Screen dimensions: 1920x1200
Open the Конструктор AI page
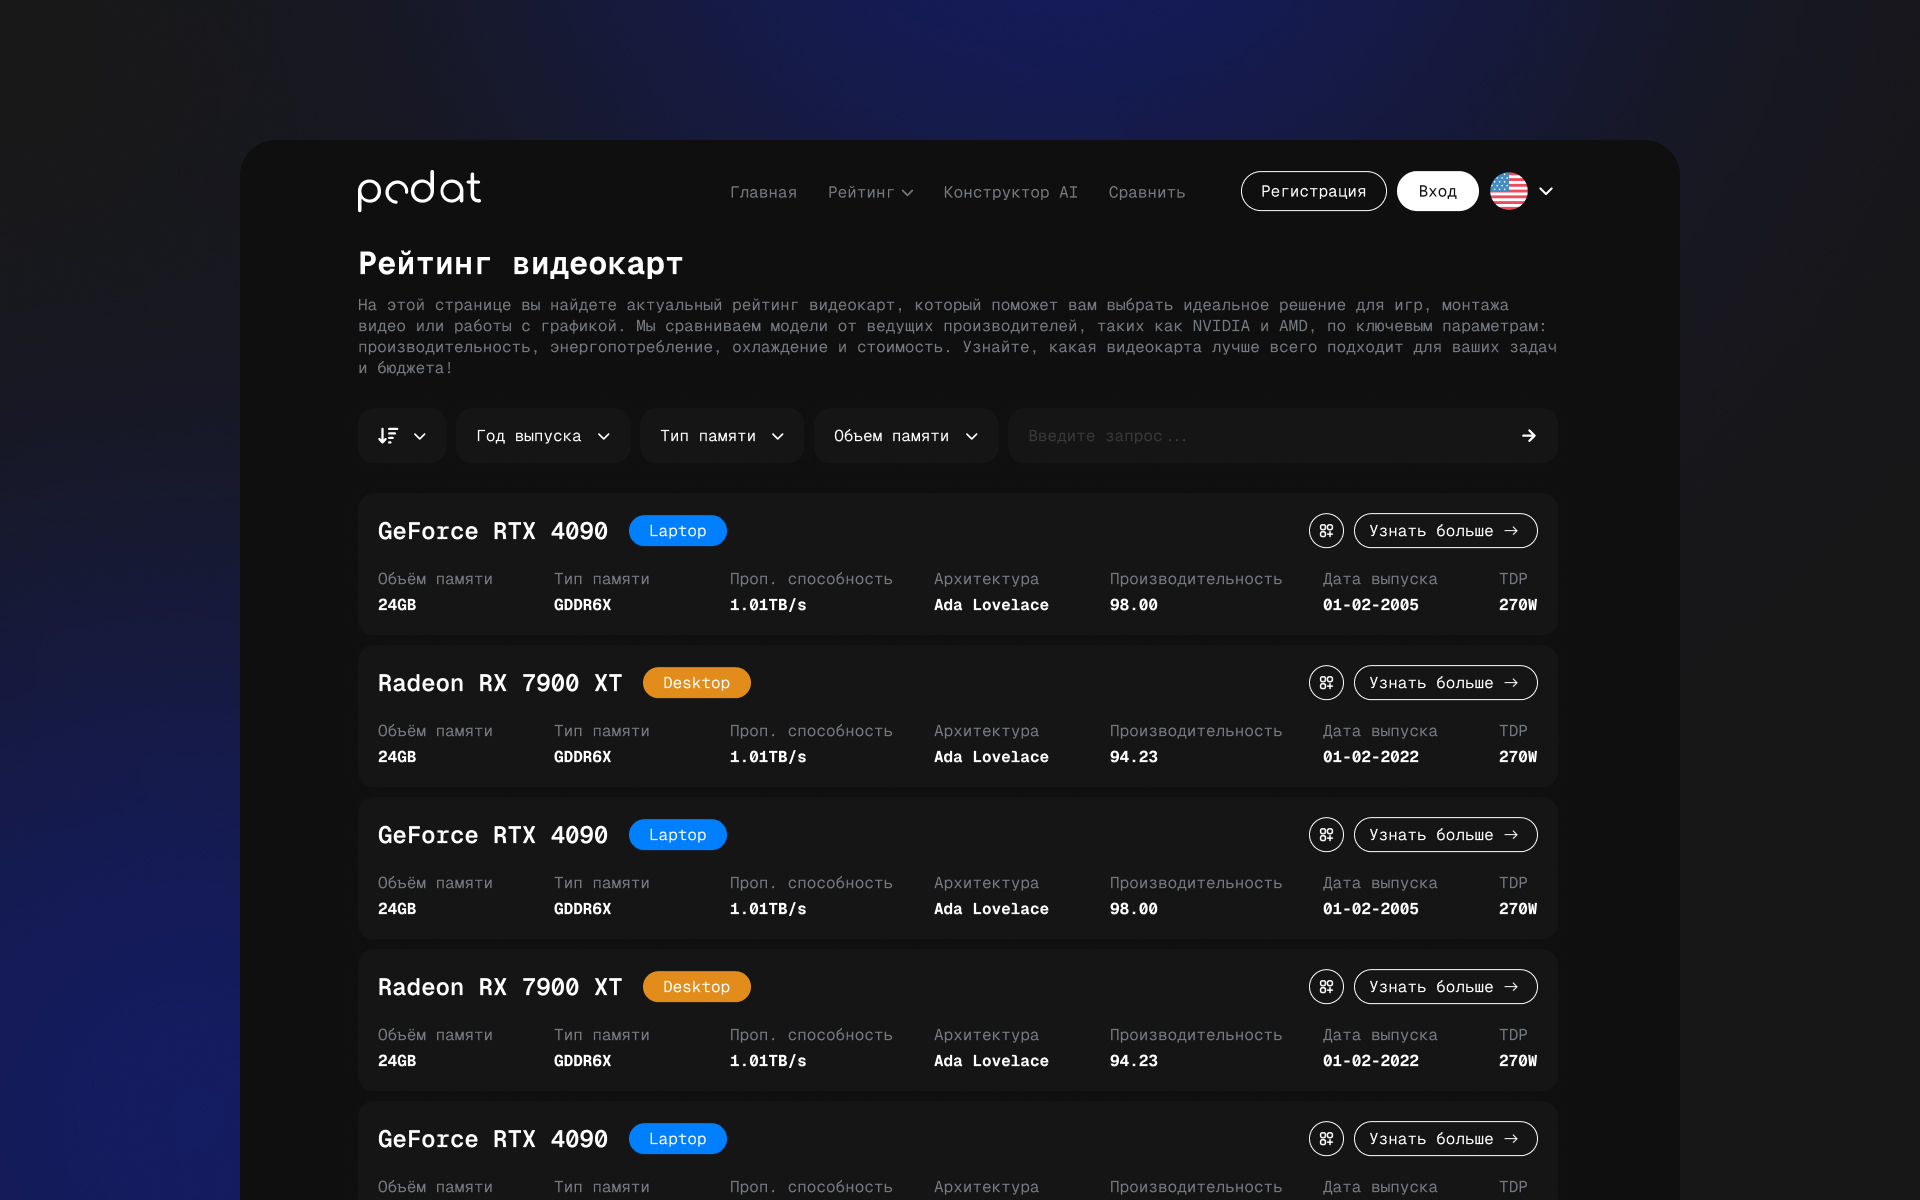click(x=1010, y=192)
